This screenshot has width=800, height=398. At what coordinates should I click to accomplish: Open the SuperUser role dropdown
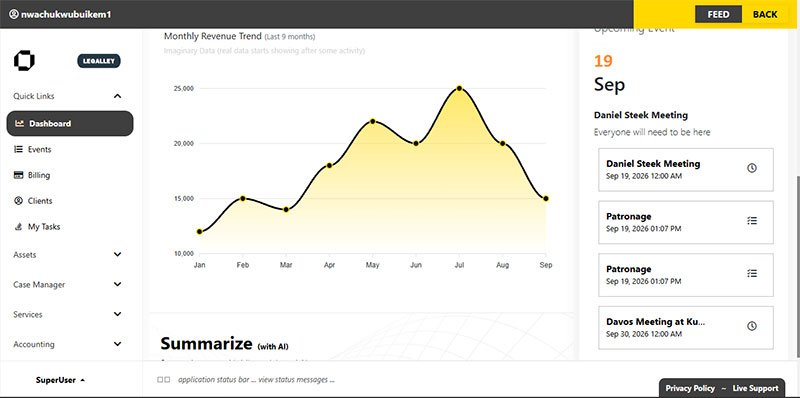click(60, 380)
